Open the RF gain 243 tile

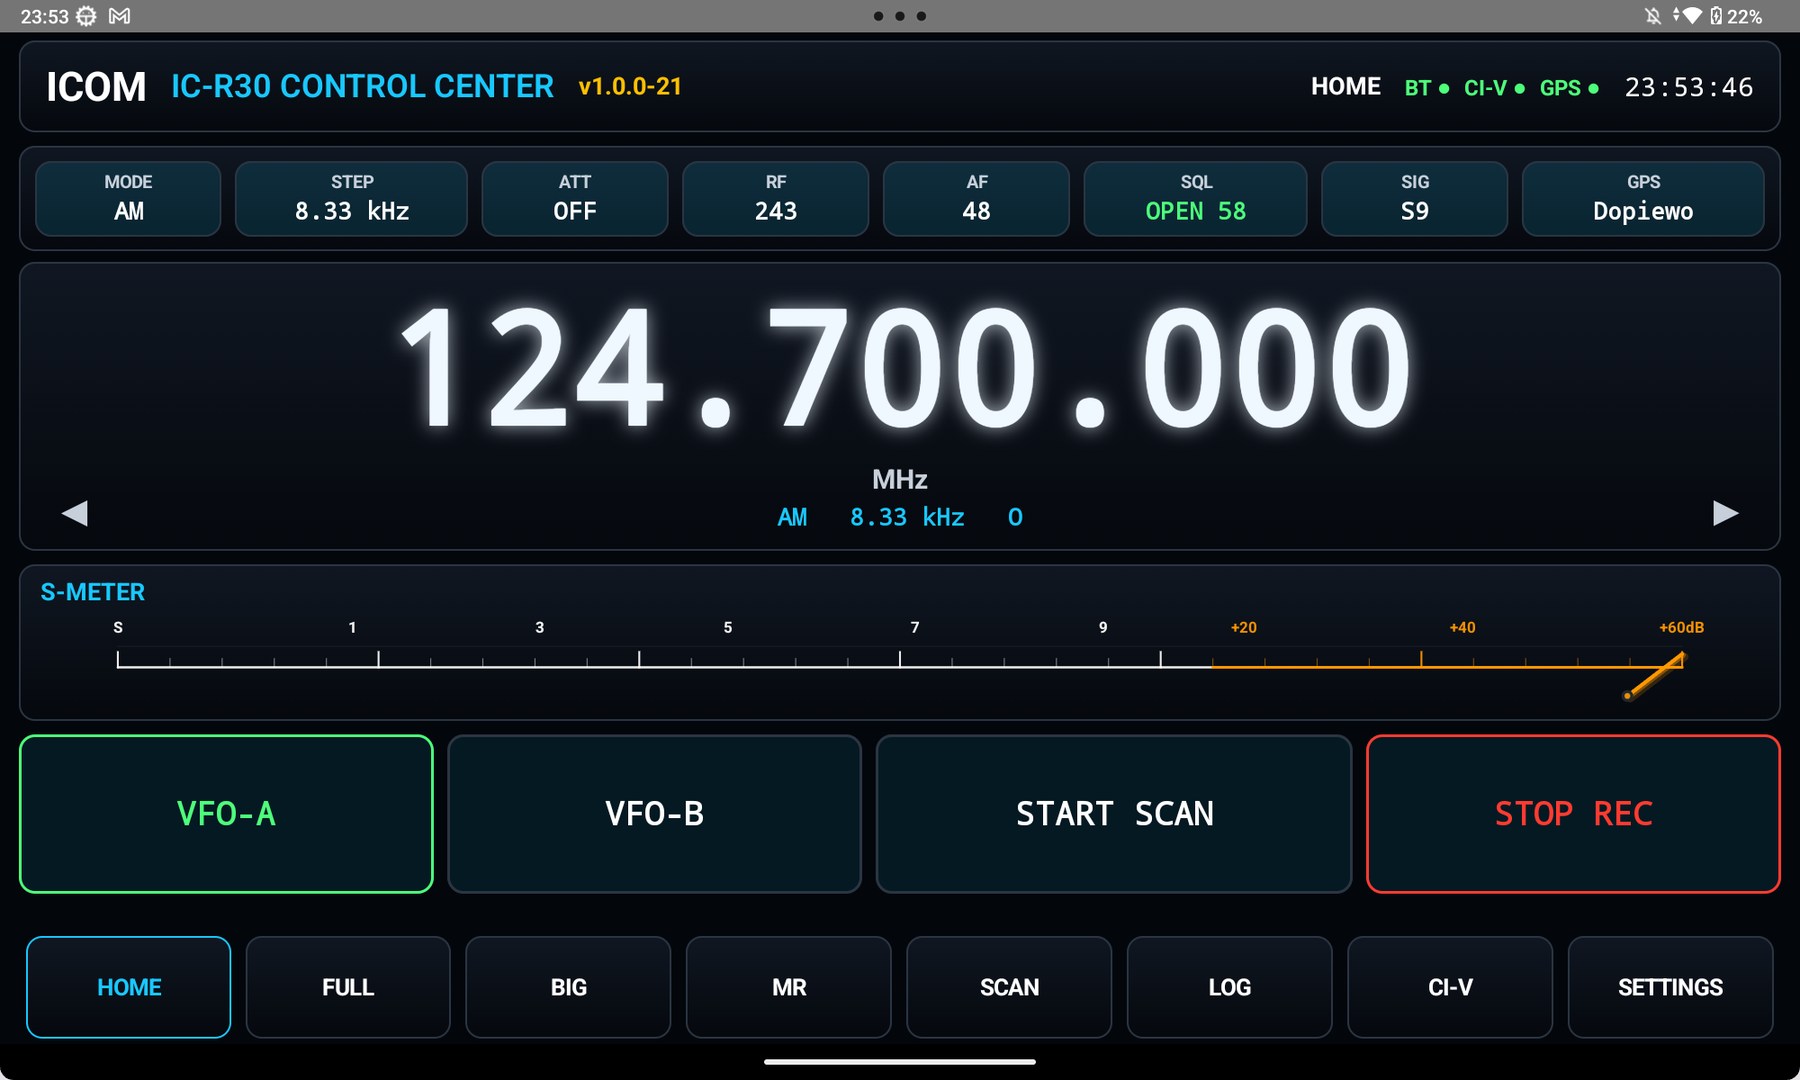pos(776,198)
